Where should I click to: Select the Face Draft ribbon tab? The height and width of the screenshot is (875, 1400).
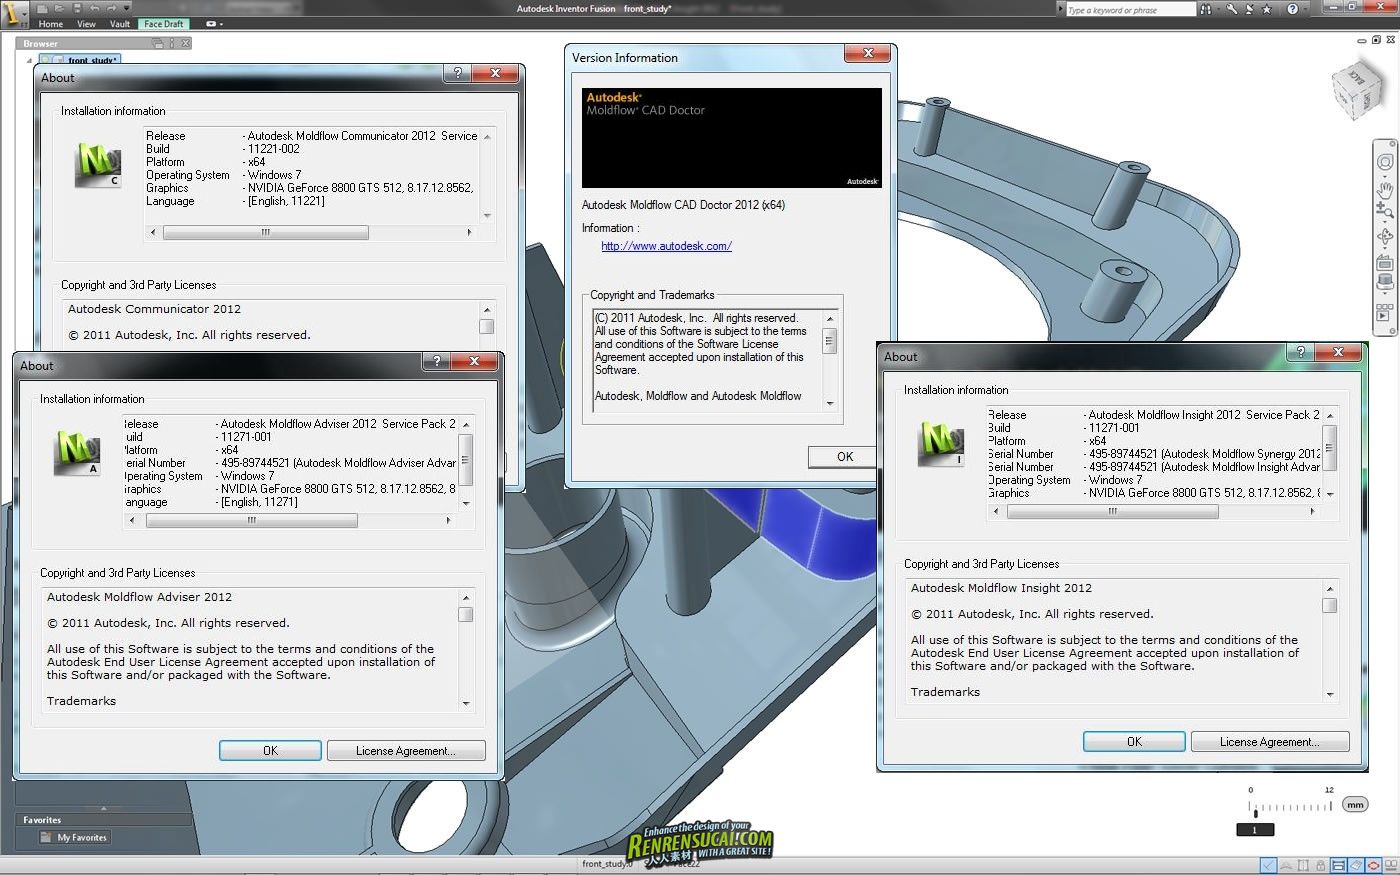point(164,24)
